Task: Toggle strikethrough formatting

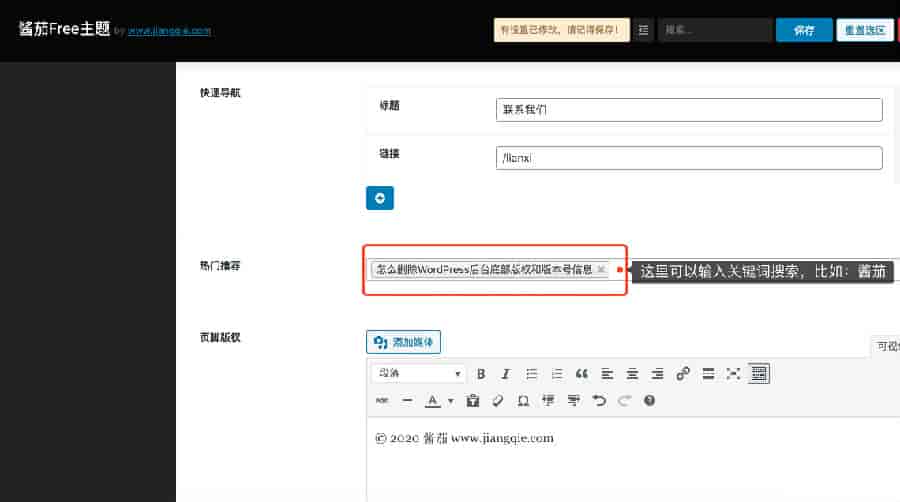Action: (382, 400)
